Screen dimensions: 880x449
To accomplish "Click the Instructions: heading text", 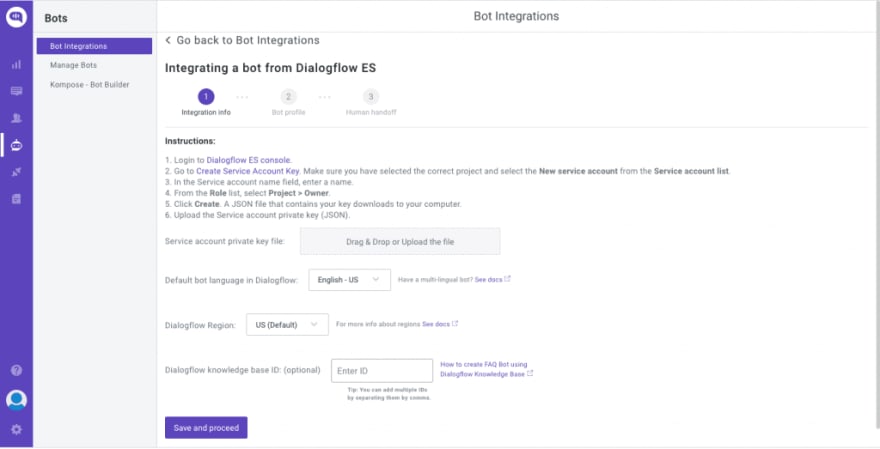I will (x=190, y=141).
